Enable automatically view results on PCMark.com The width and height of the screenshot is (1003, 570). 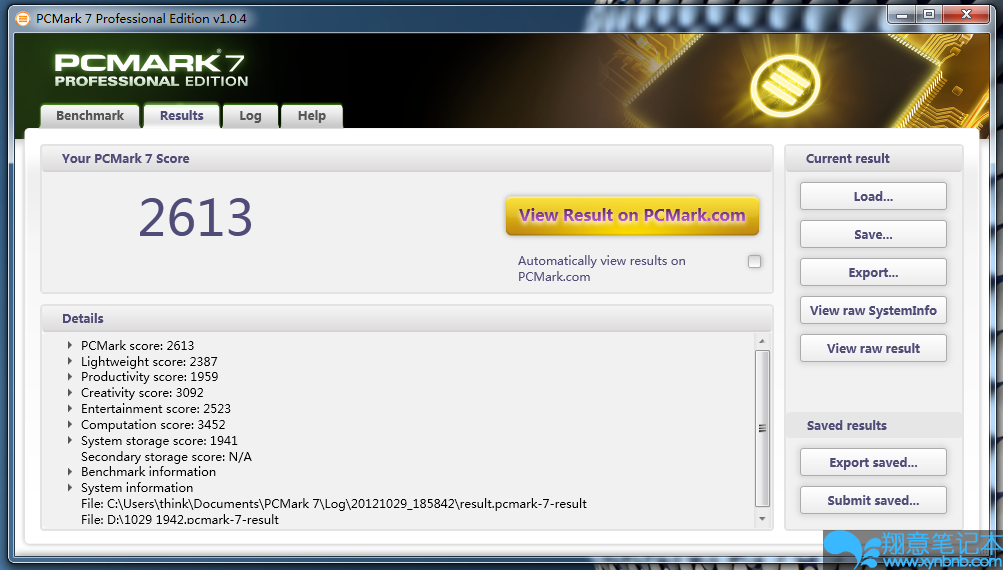tap(755, 261)
